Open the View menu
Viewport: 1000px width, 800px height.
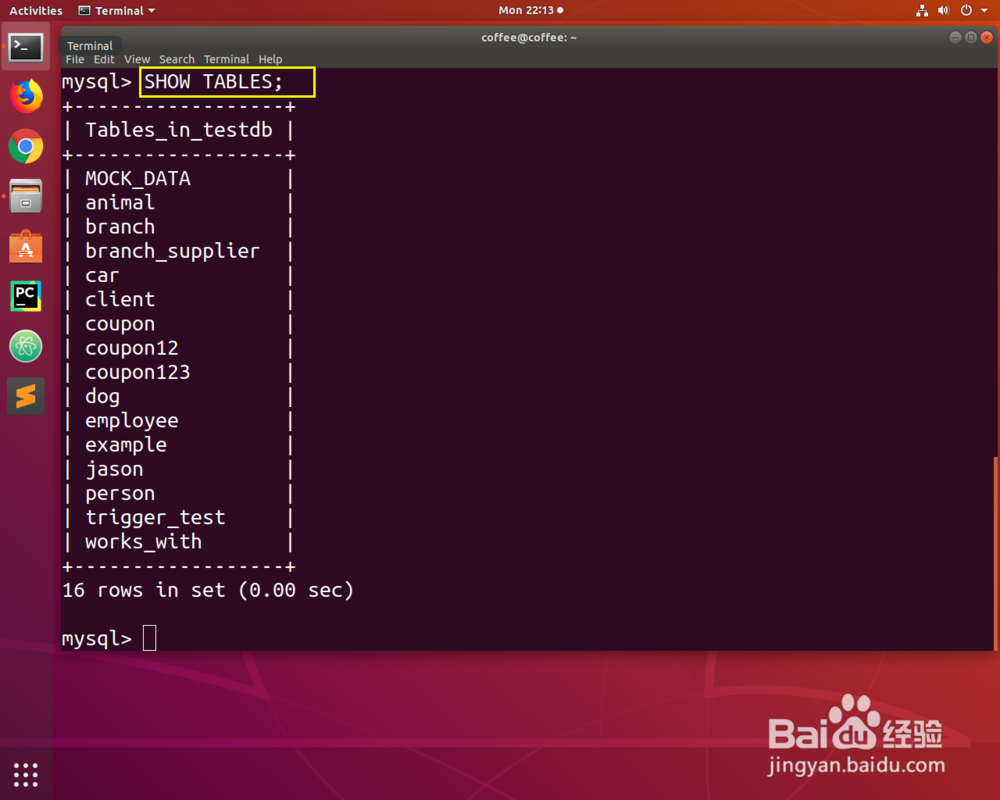click(136, 59)
